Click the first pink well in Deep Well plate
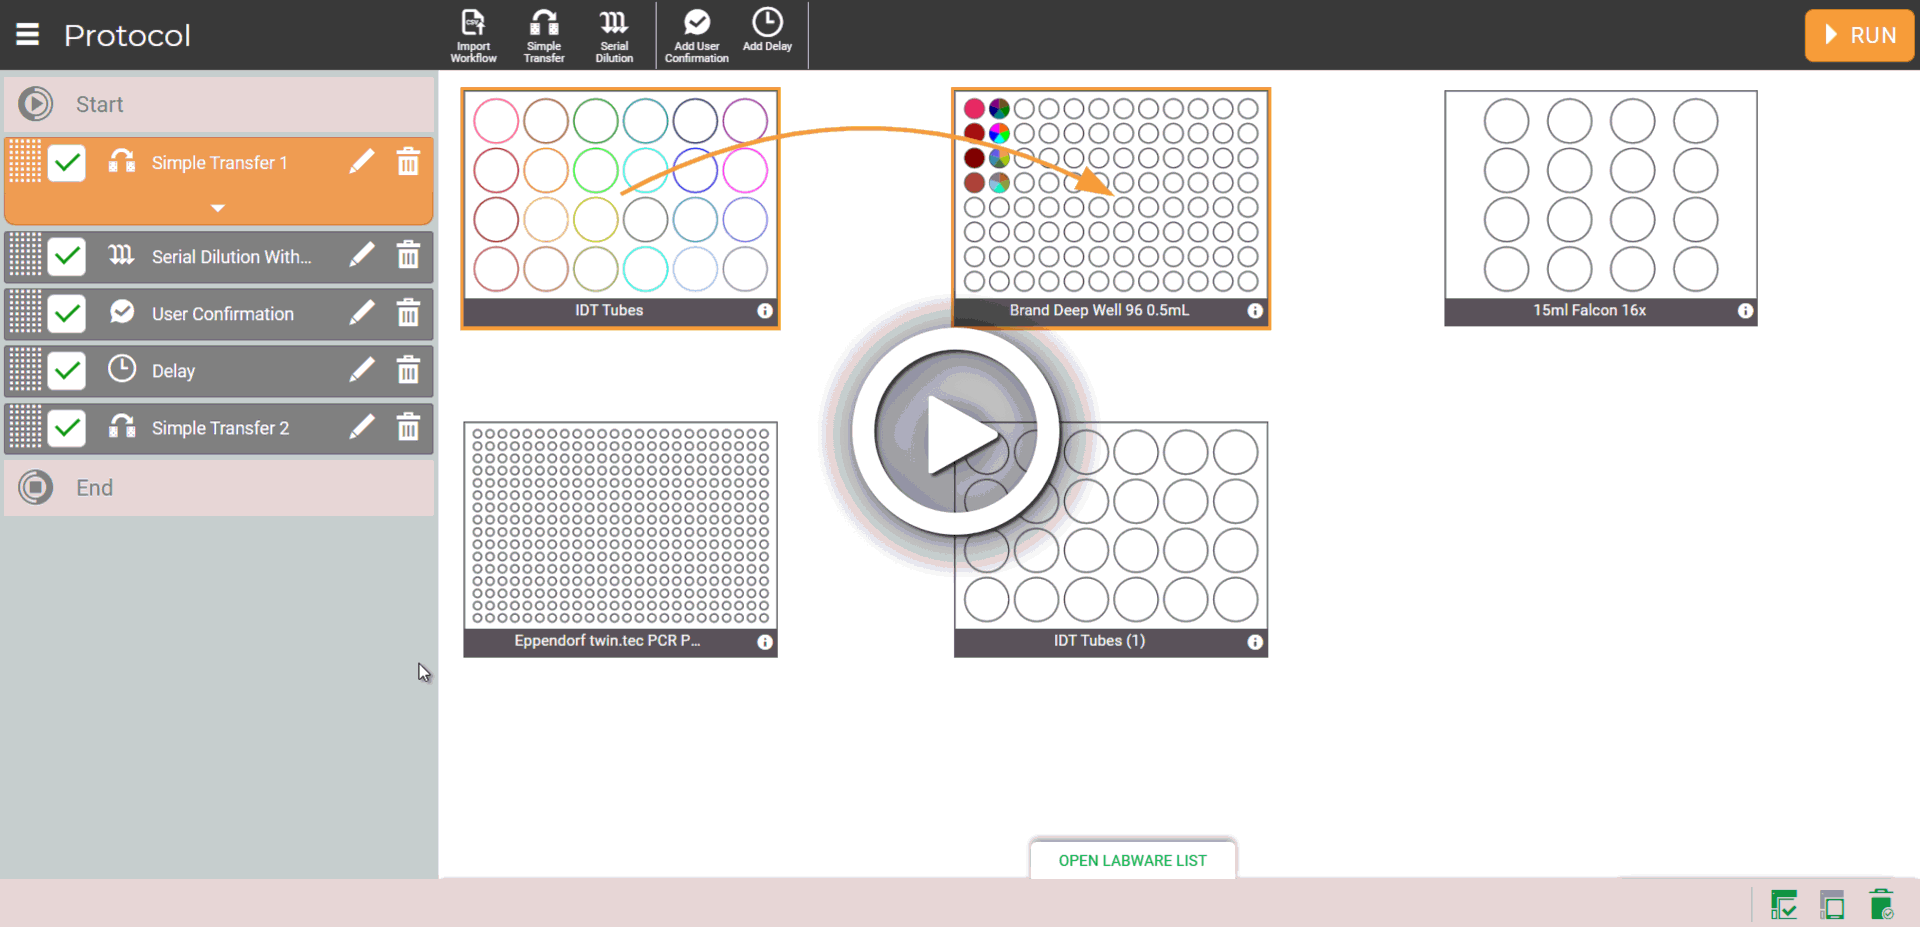 [974, 108]
